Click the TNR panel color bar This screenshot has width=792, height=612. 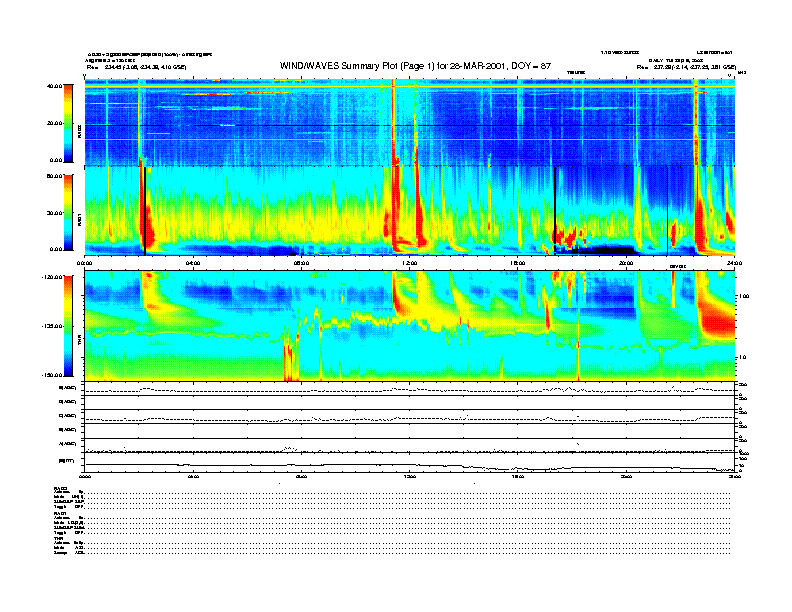pyautogui.click(x=68, y=326)
